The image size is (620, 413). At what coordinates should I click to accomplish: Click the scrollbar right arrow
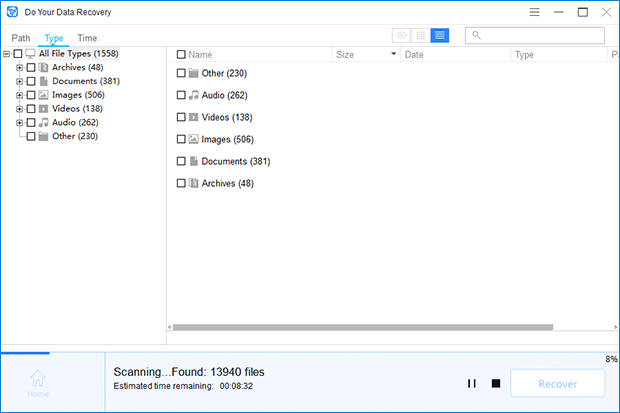click(615, 327)
